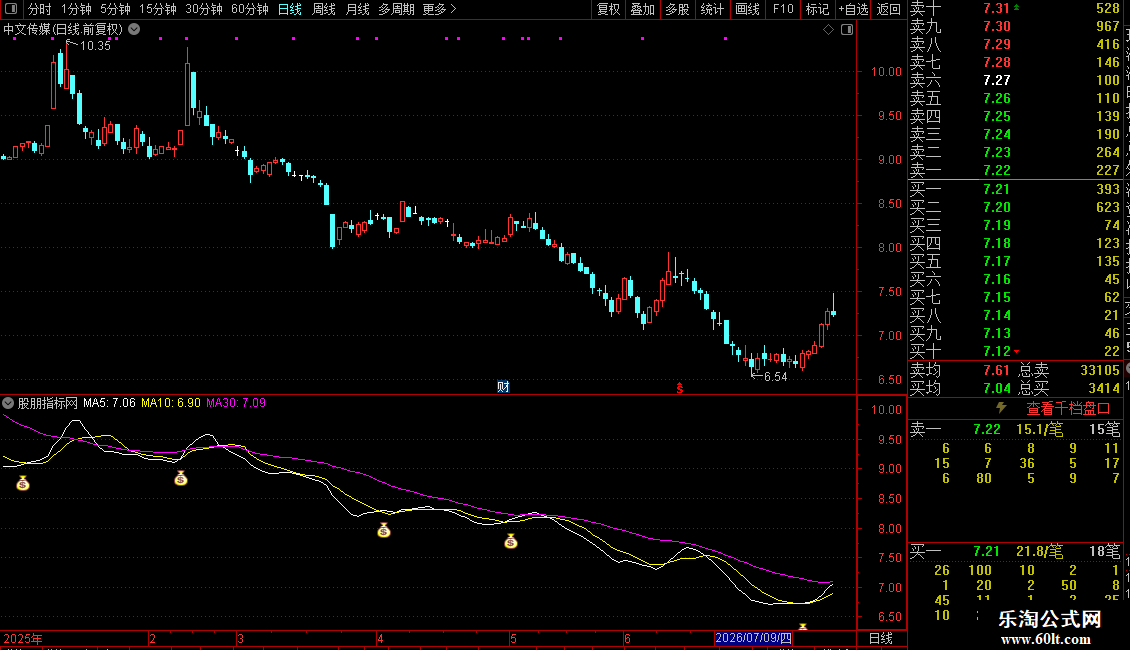Click the 买十 price 7.12 row
The image size is (1130, 650).
[1015, 351]
